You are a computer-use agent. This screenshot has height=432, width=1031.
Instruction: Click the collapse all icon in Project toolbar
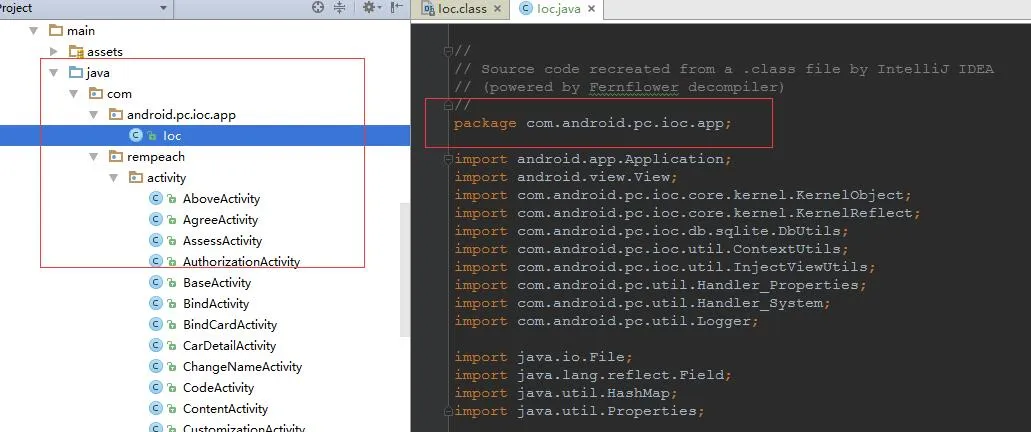339,8
